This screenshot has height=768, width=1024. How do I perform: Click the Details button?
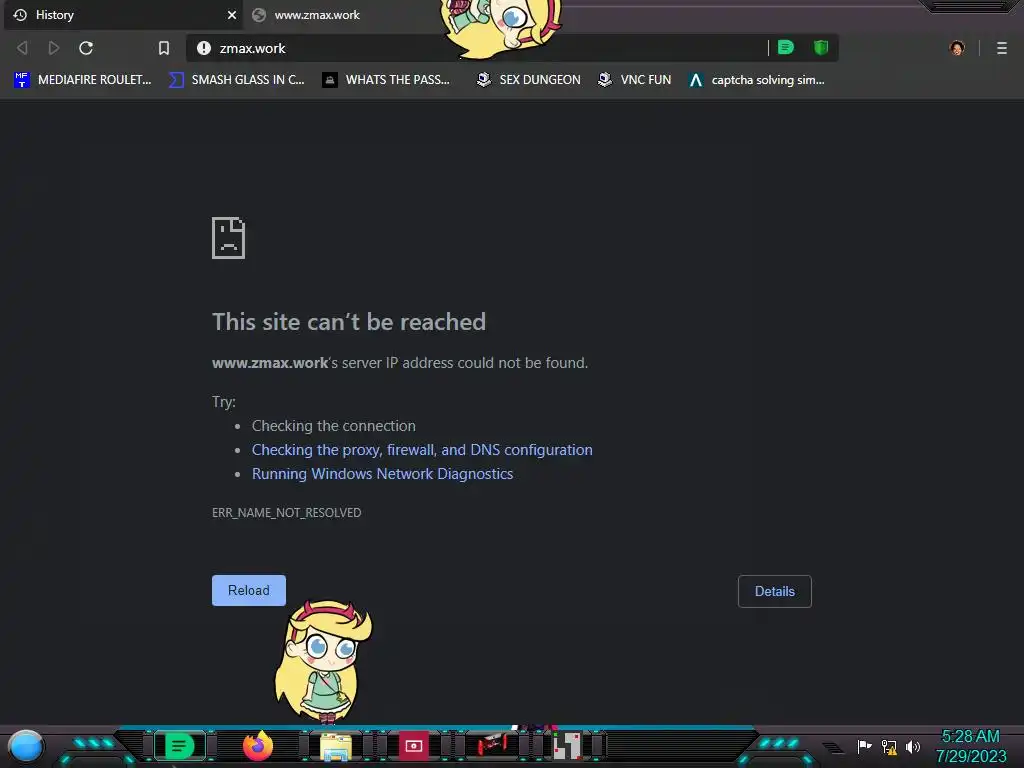pyautogui.click(x=775, y=591)
